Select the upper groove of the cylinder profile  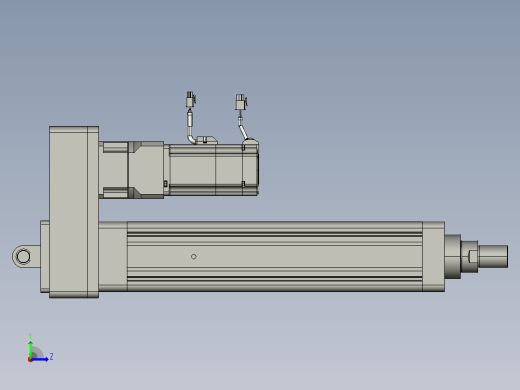pos(275,234)
